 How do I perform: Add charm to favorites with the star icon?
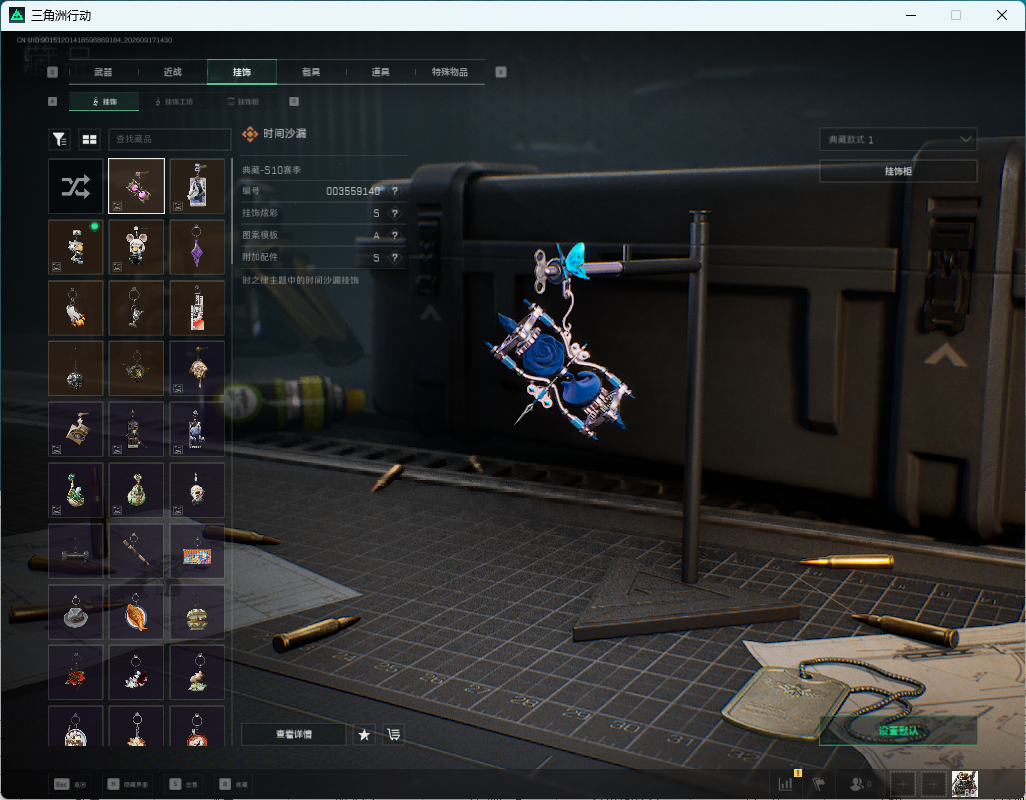tap(364, 735)
